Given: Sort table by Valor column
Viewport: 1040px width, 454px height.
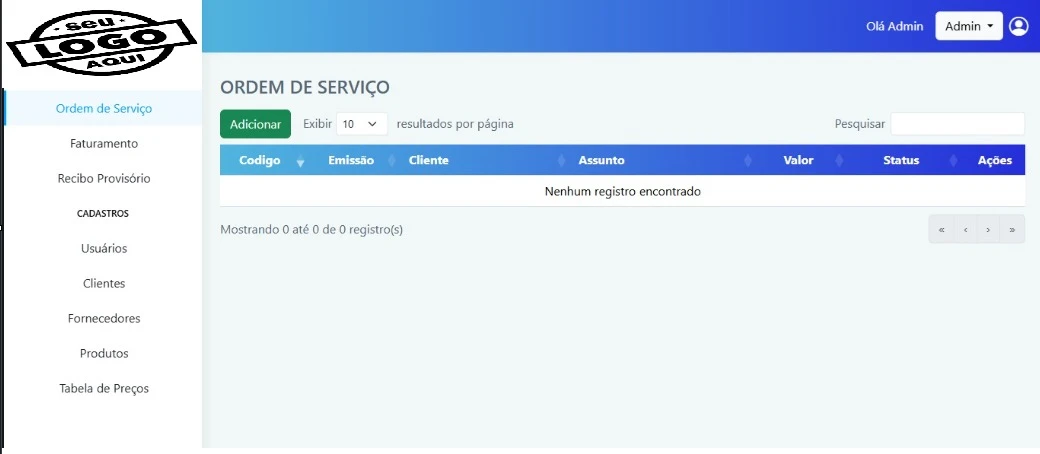Looking at the screenshot, I should 798,161.
